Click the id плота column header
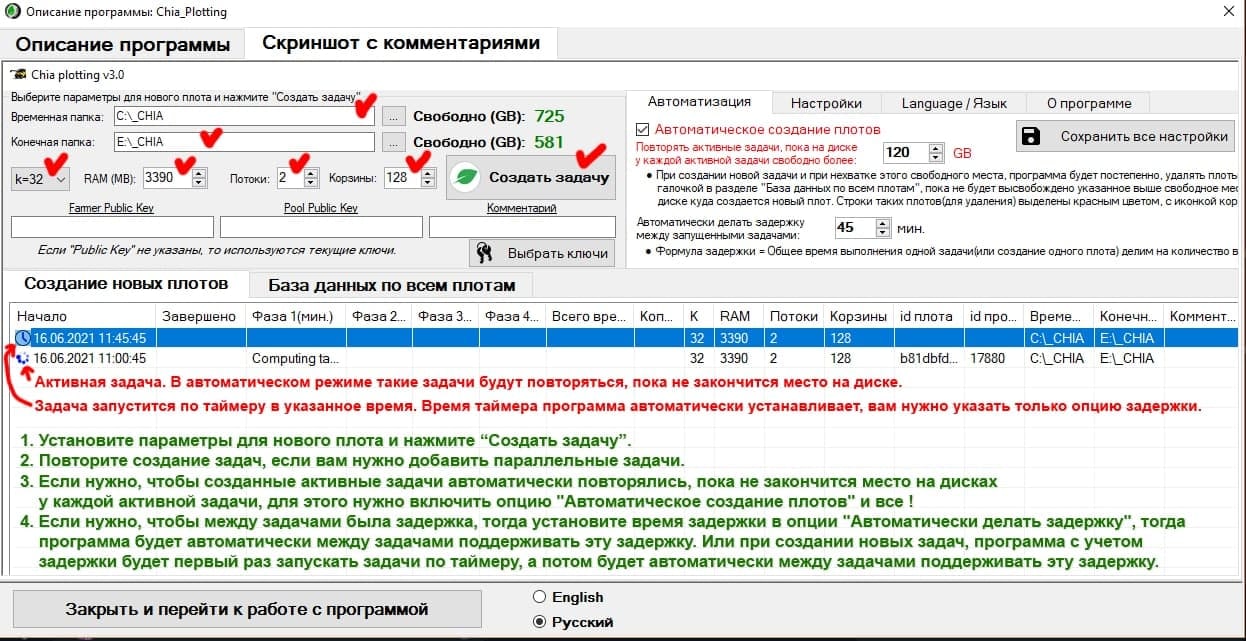 928,316
